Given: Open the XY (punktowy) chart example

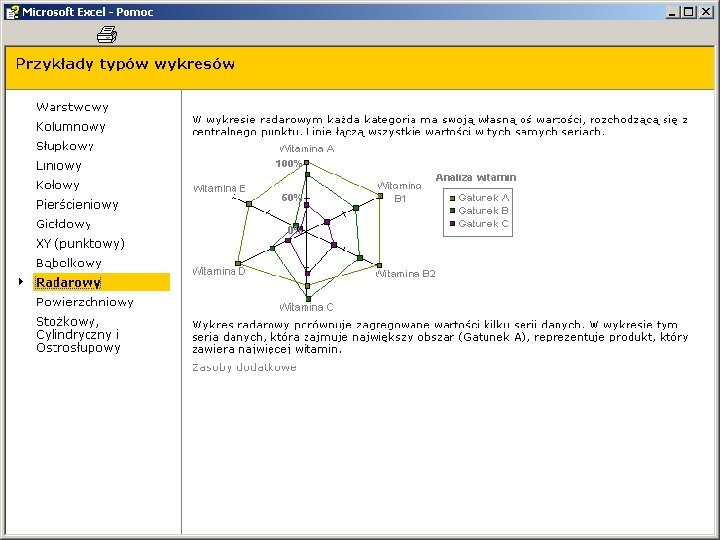Looking at the screenshot, I should coord(80,244).
